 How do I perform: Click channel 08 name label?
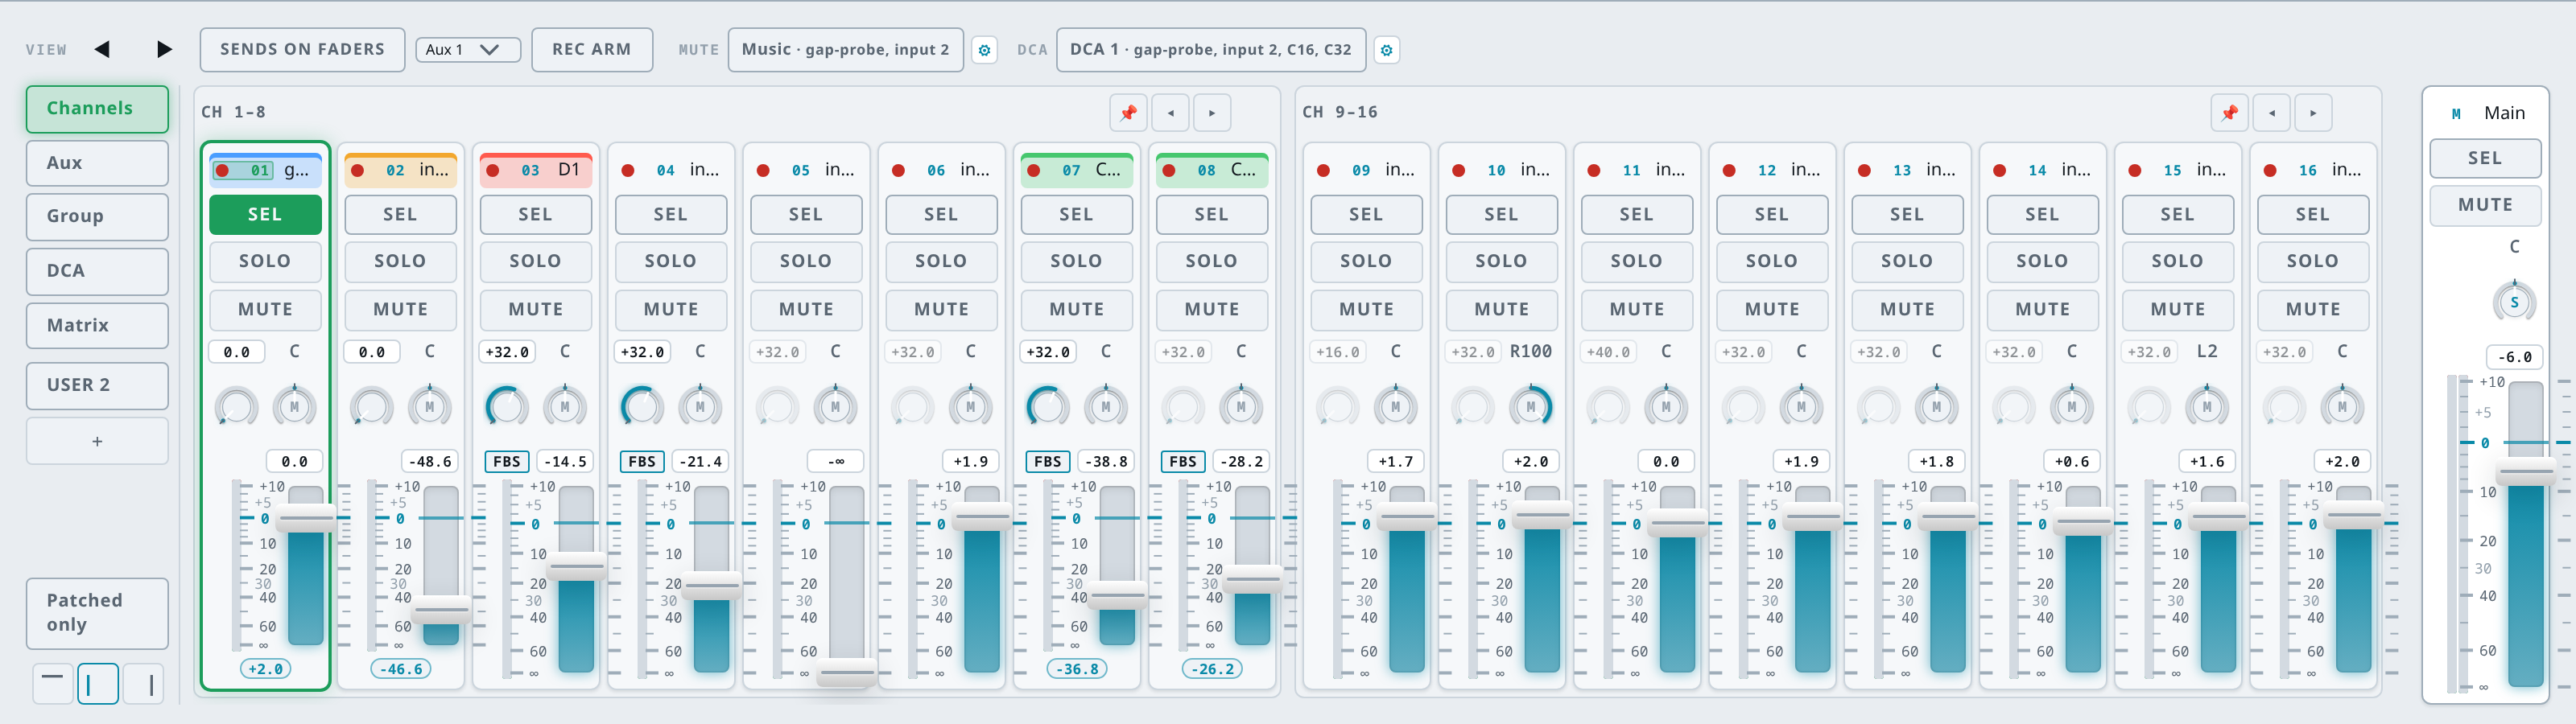[x=1243, y=171]
